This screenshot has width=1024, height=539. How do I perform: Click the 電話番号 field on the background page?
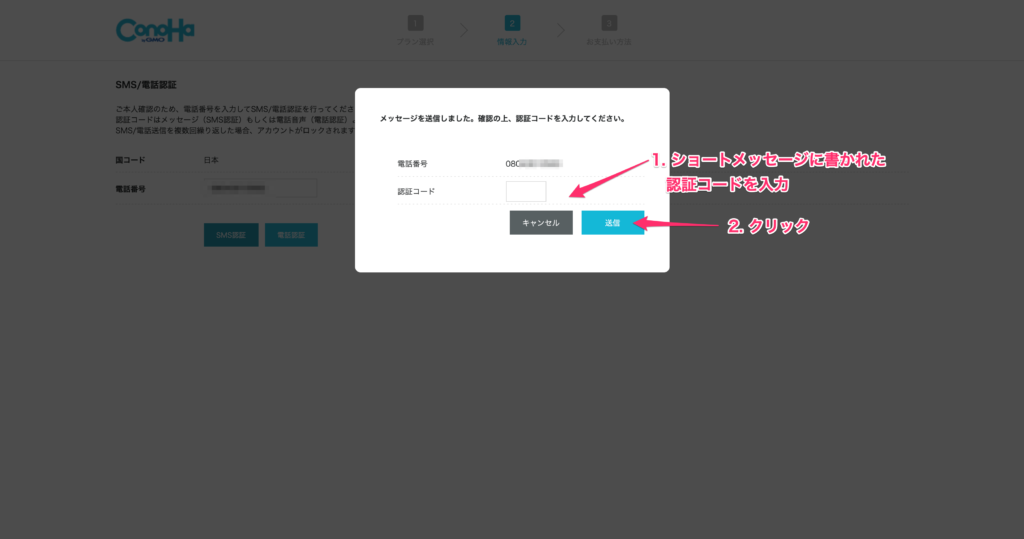click(x=261, y=189)
